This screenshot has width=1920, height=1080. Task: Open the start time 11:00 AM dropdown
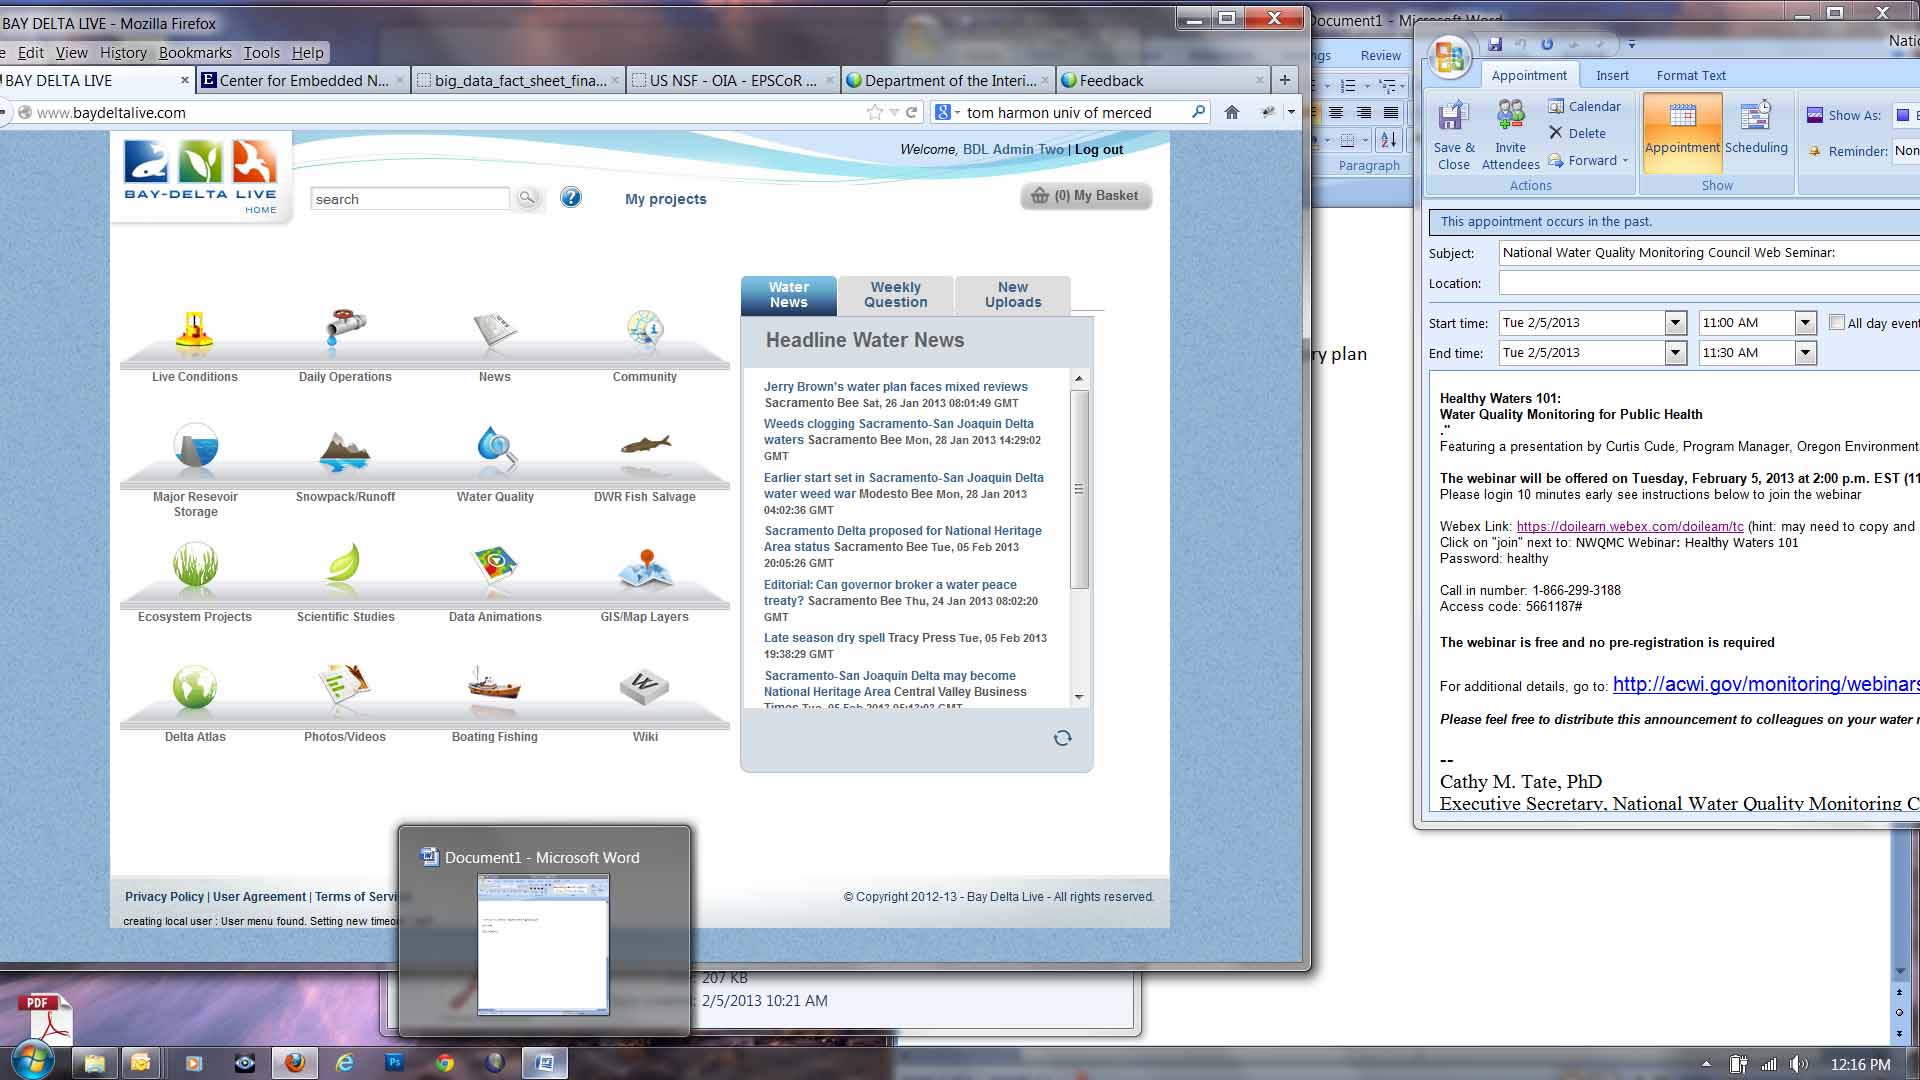click(1805, 322)
